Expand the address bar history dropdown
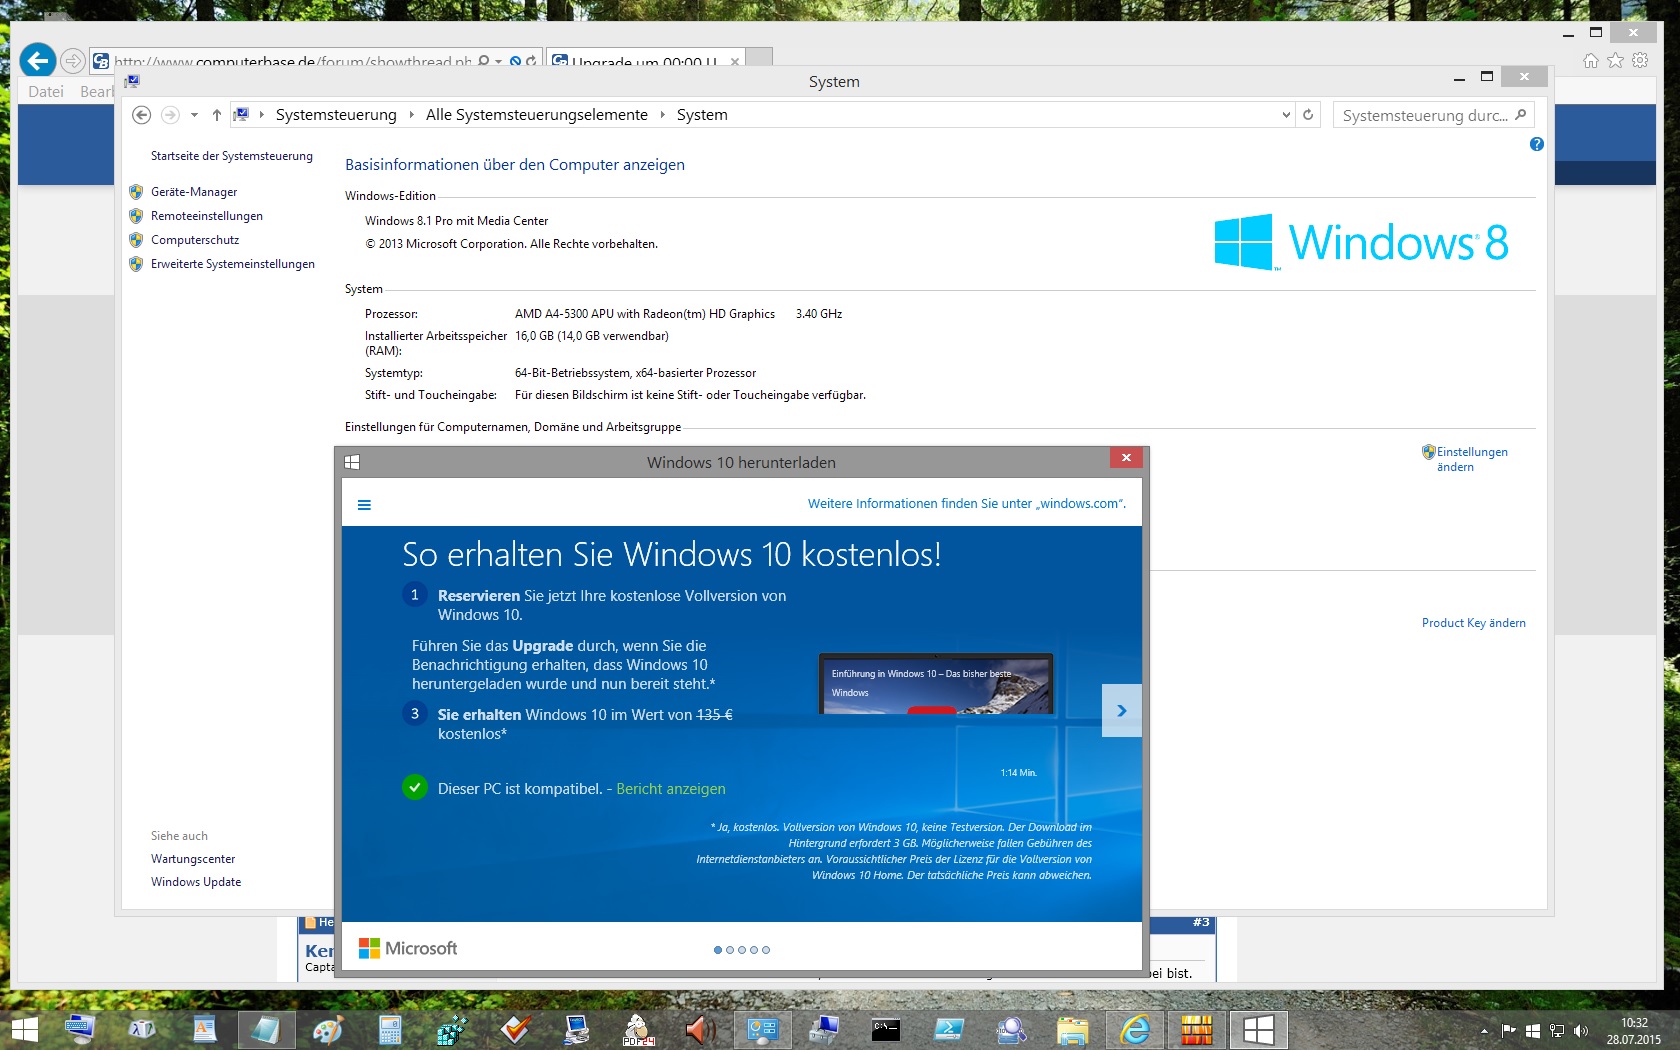1680x1050 pixels. (1286, 115)
